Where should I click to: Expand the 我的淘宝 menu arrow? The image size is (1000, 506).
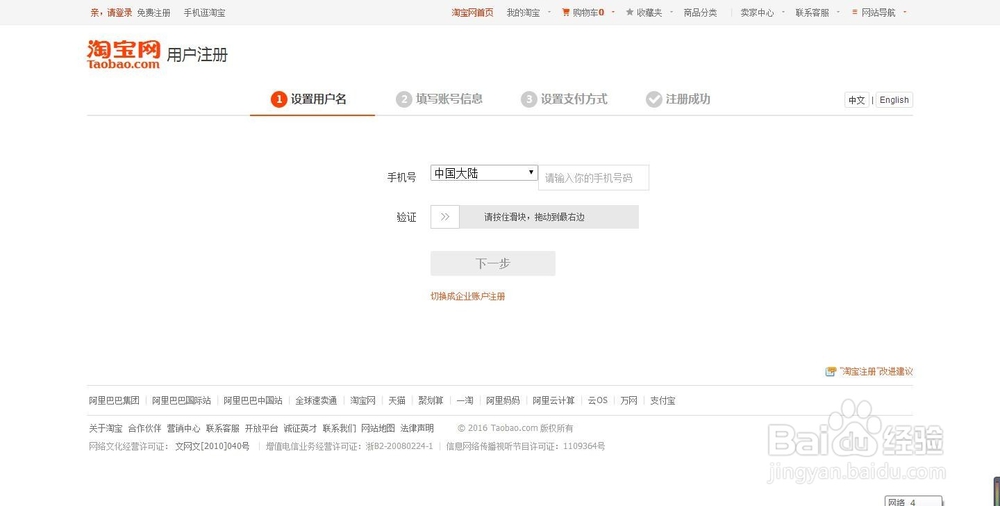(549, 12)
